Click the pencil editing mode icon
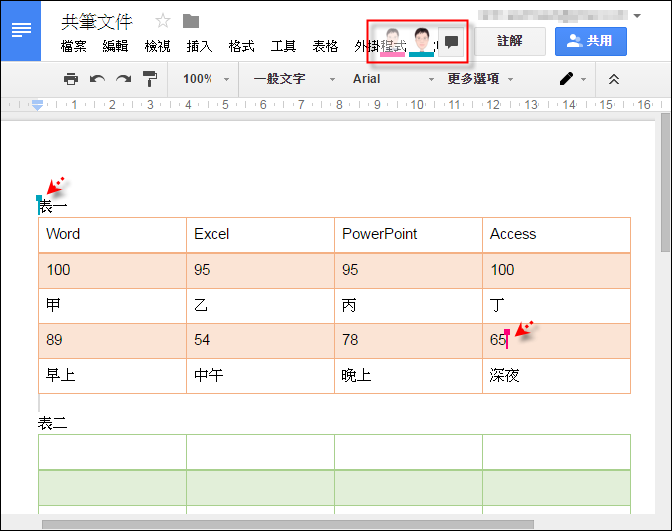This screenshot has height=531, width=672. coord(566,79)
